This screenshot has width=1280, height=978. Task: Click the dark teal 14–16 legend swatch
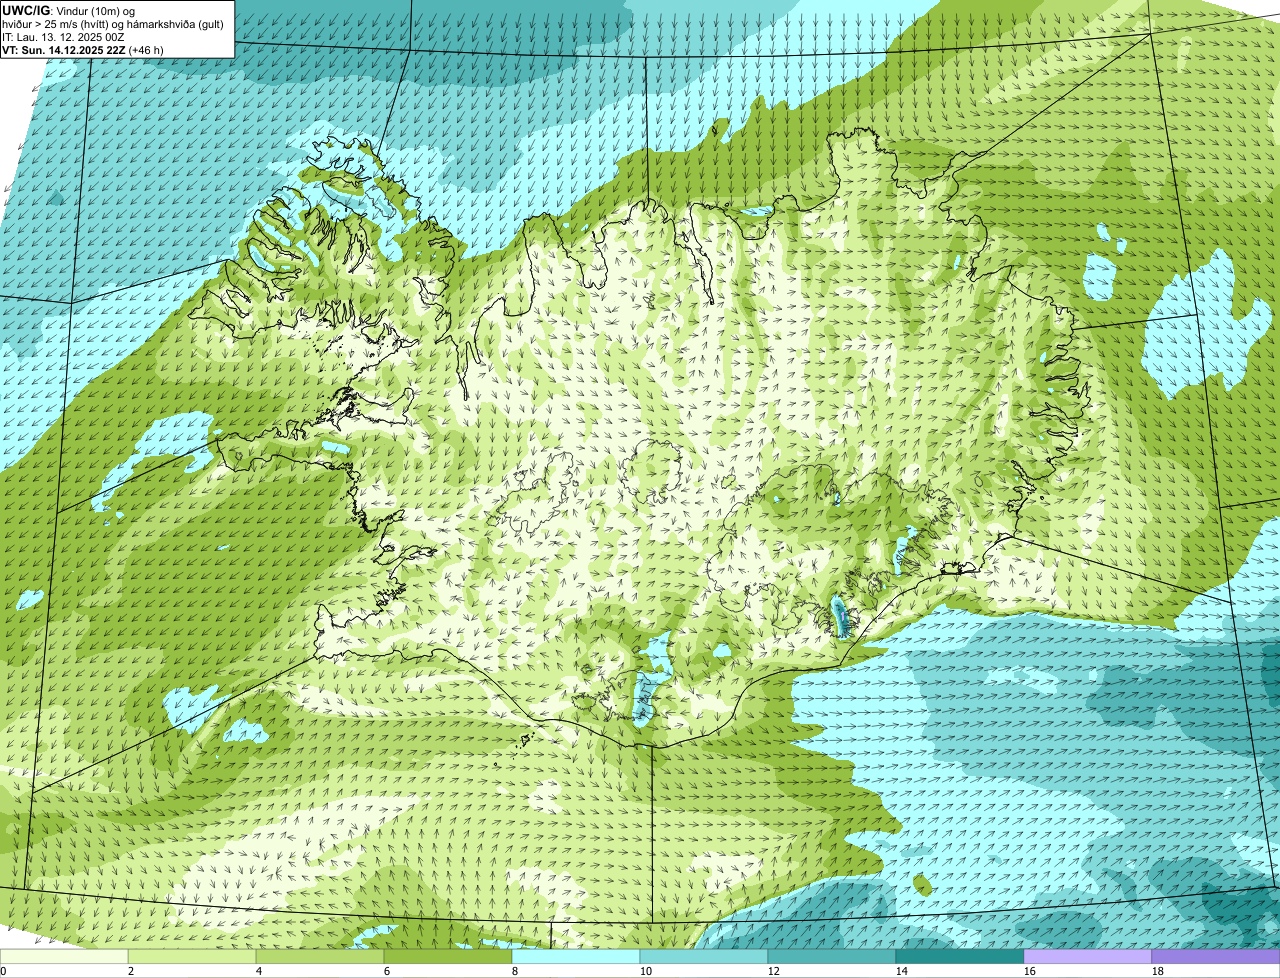960,957
